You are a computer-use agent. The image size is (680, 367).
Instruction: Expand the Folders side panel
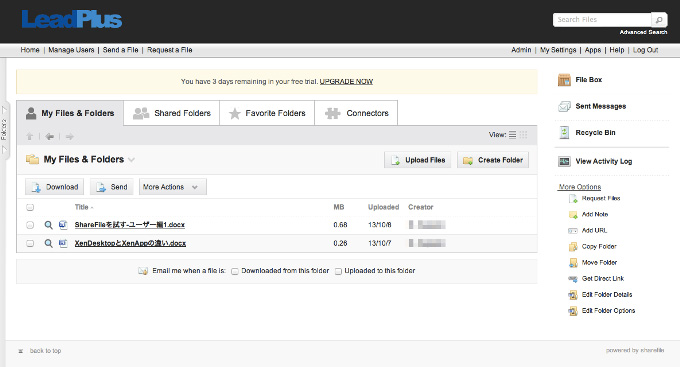pyautogui.click(x=4, y=129)
